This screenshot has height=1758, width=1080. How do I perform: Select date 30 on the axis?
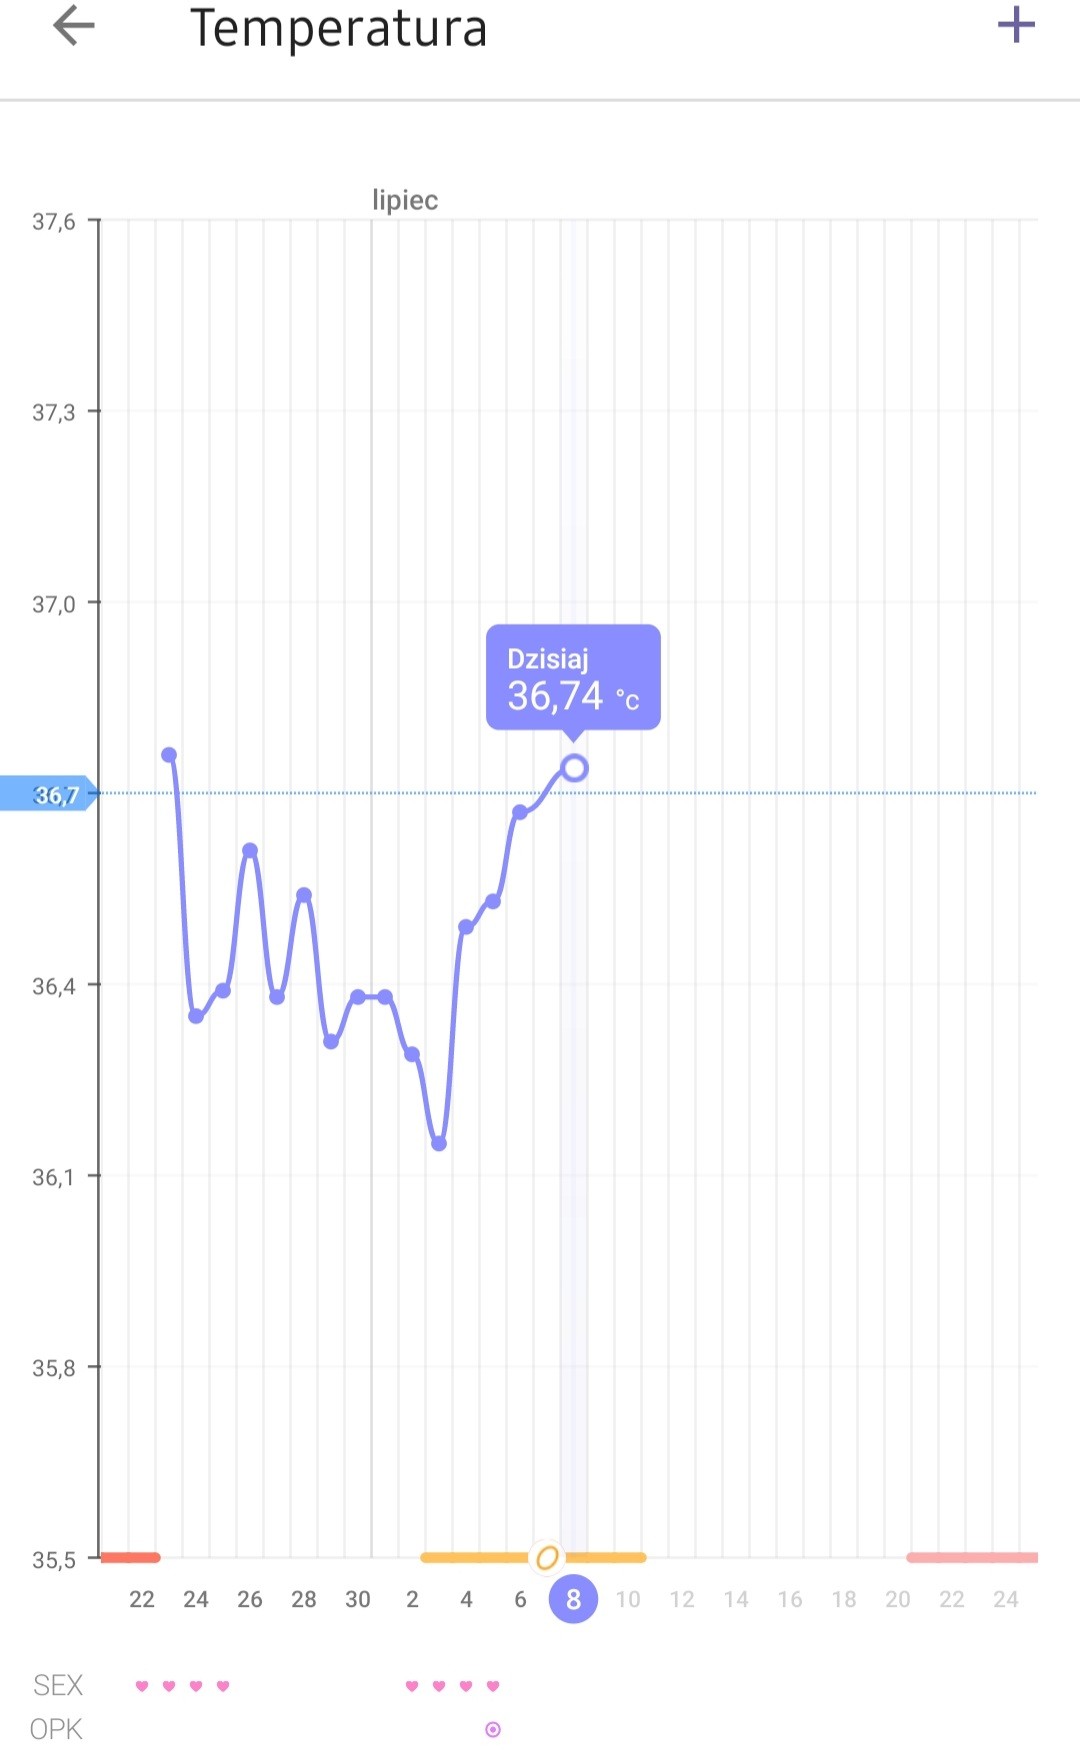(x=358, y=1599)
